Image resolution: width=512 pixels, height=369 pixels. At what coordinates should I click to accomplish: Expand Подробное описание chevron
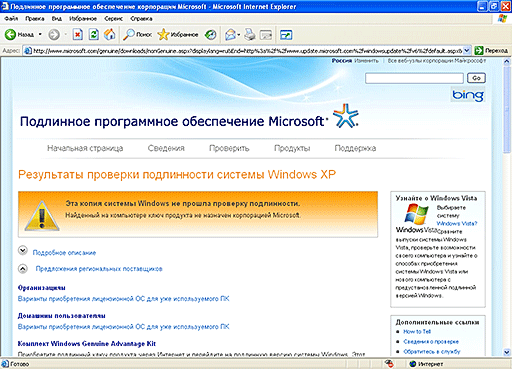tap(23, 250)
